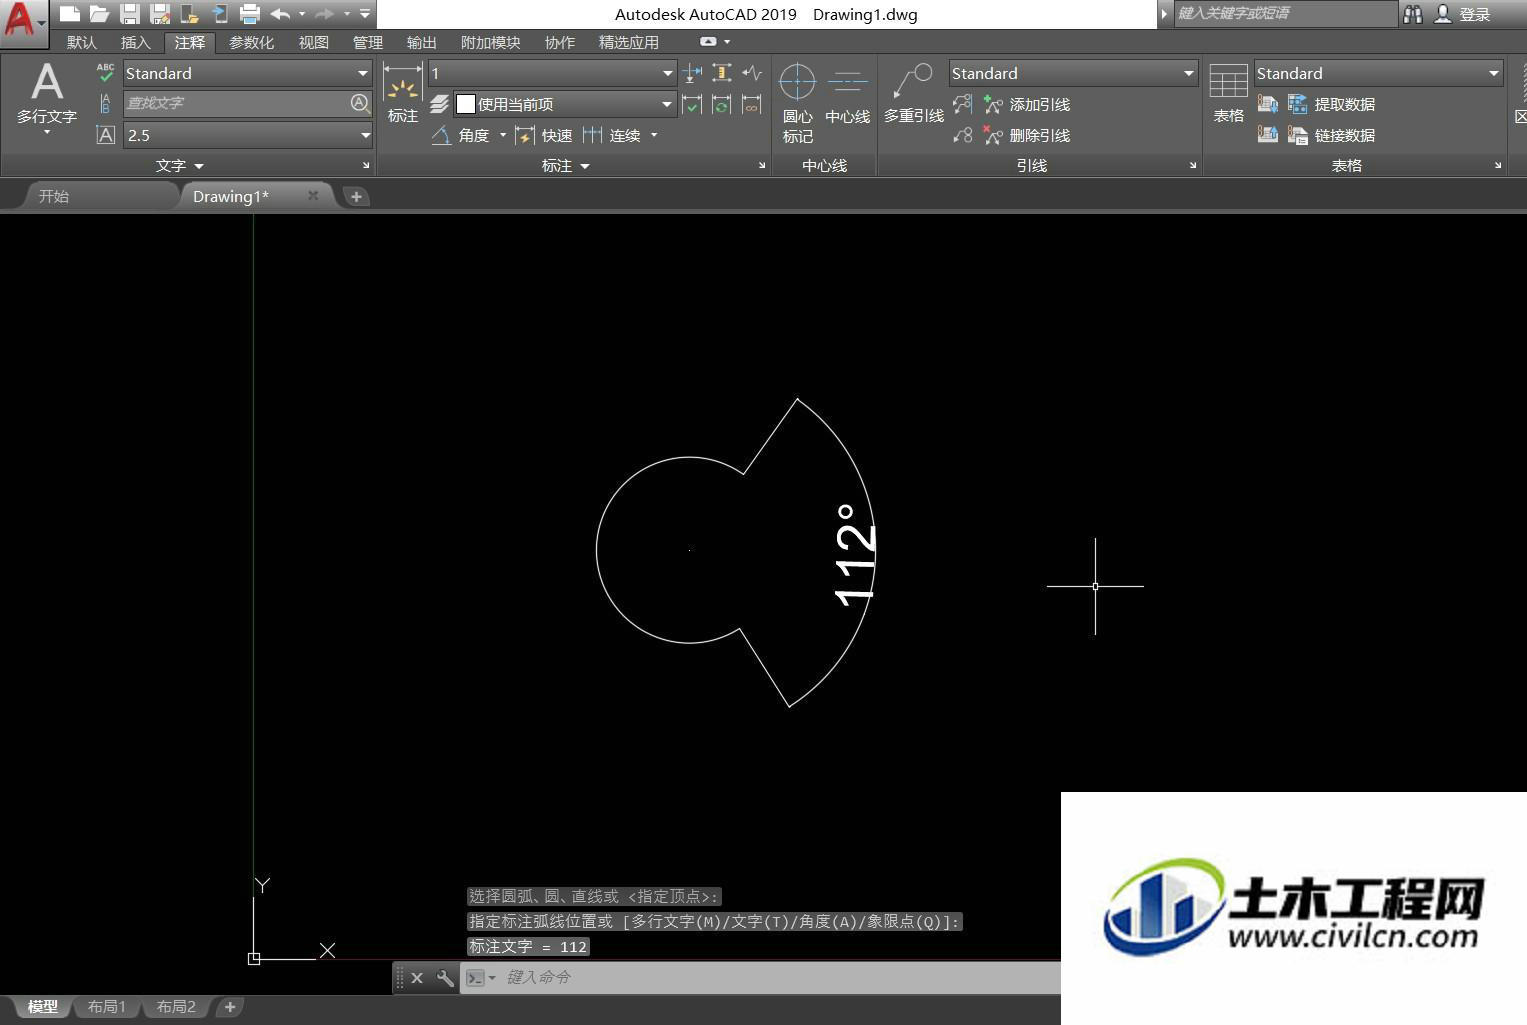This screenshot has width=1527, height=1025.
Task: Close the command line with X button
Action: click(x=417, y=977)
